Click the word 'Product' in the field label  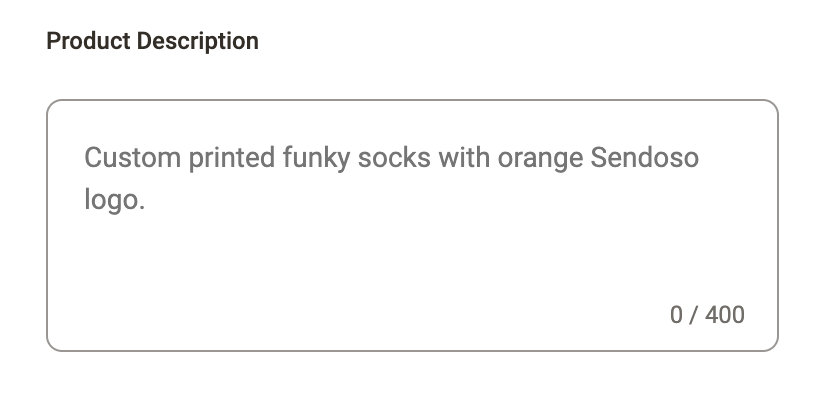pyautogui.click(x=88, y=41)
